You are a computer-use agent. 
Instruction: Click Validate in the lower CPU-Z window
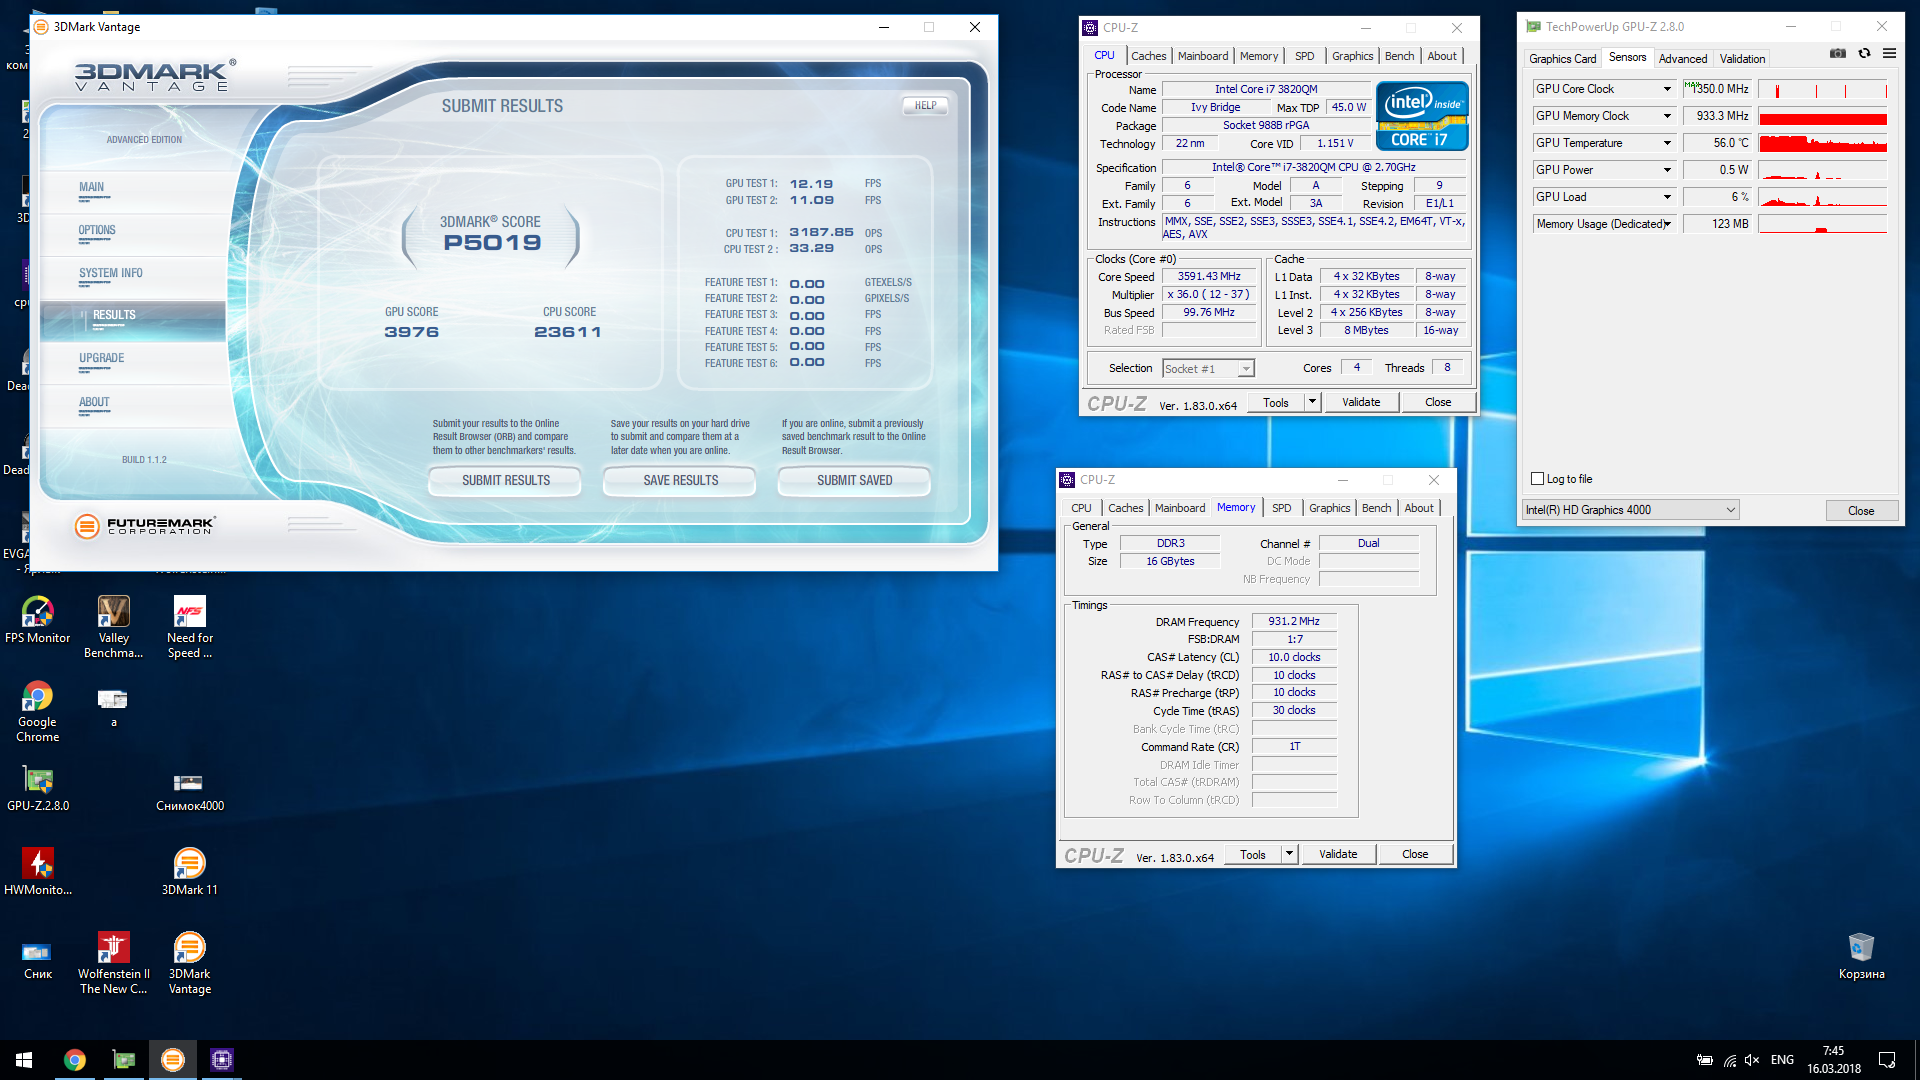(1338, 854)
